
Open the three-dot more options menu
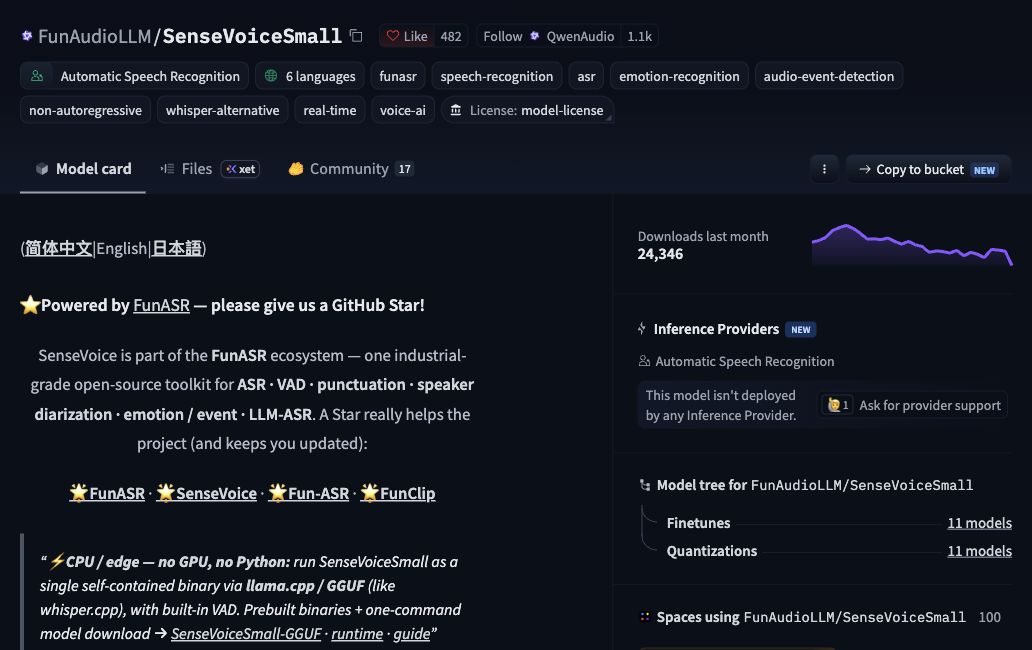(824, 169)
